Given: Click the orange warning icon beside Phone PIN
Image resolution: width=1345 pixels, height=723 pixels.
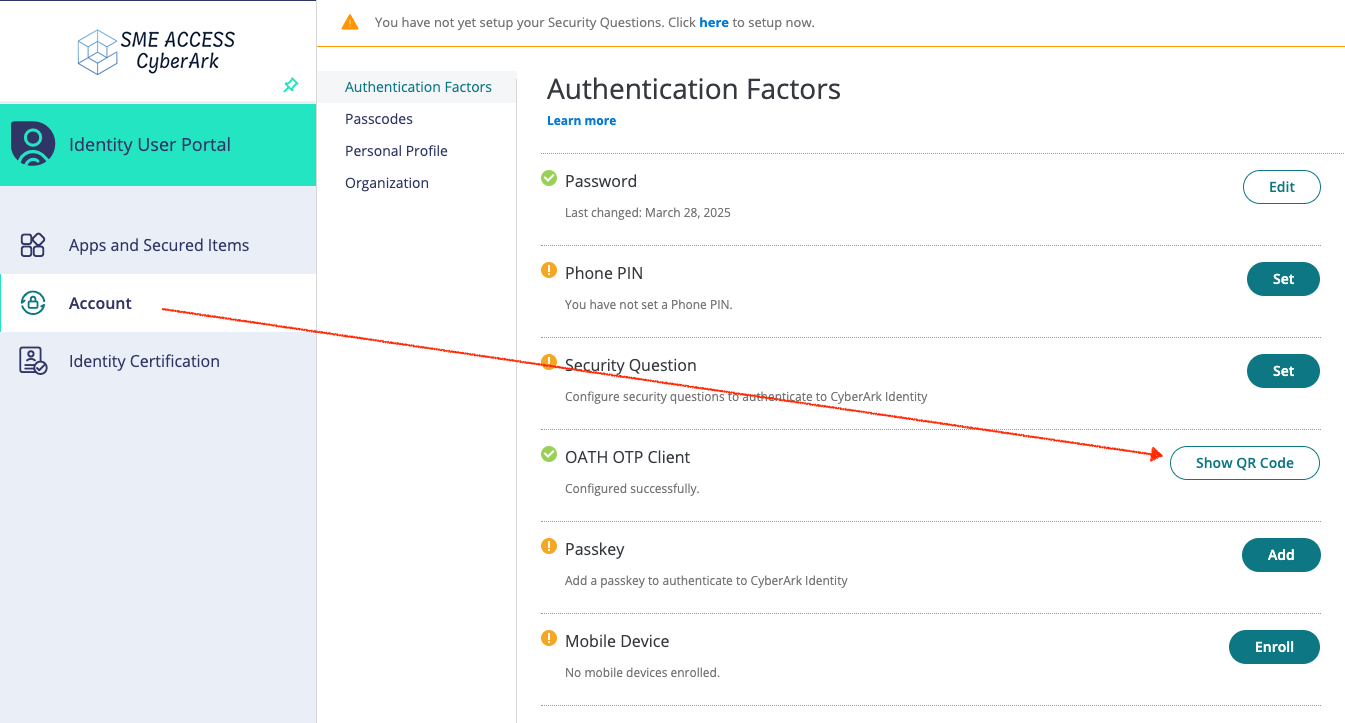Looking at the screenshot, I should coord(549,270).
